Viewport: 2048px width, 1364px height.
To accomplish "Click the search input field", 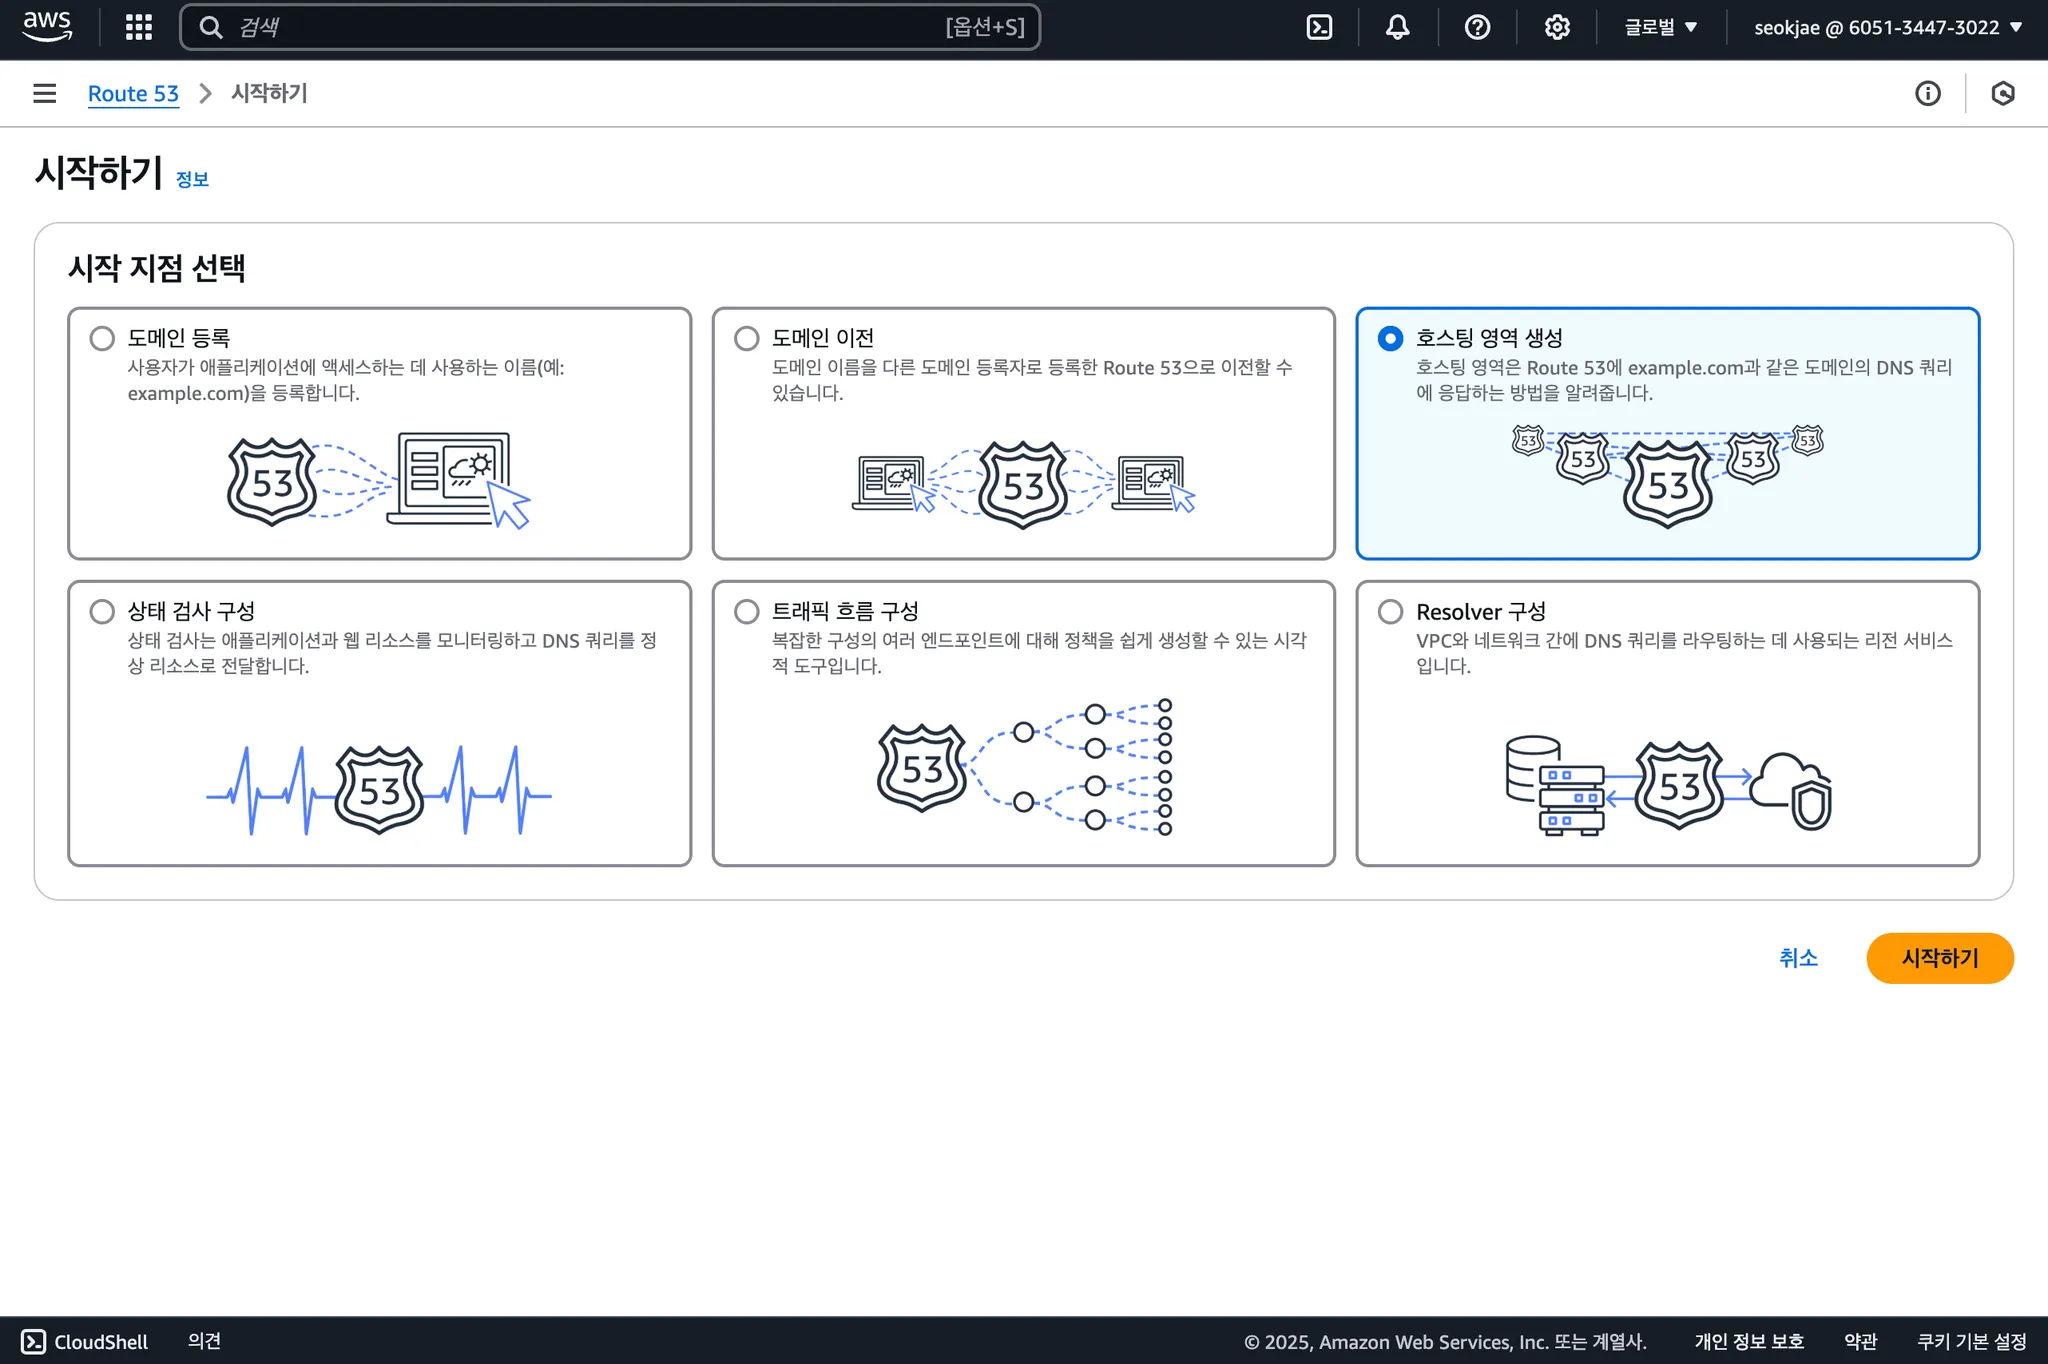I will point(590,27).
